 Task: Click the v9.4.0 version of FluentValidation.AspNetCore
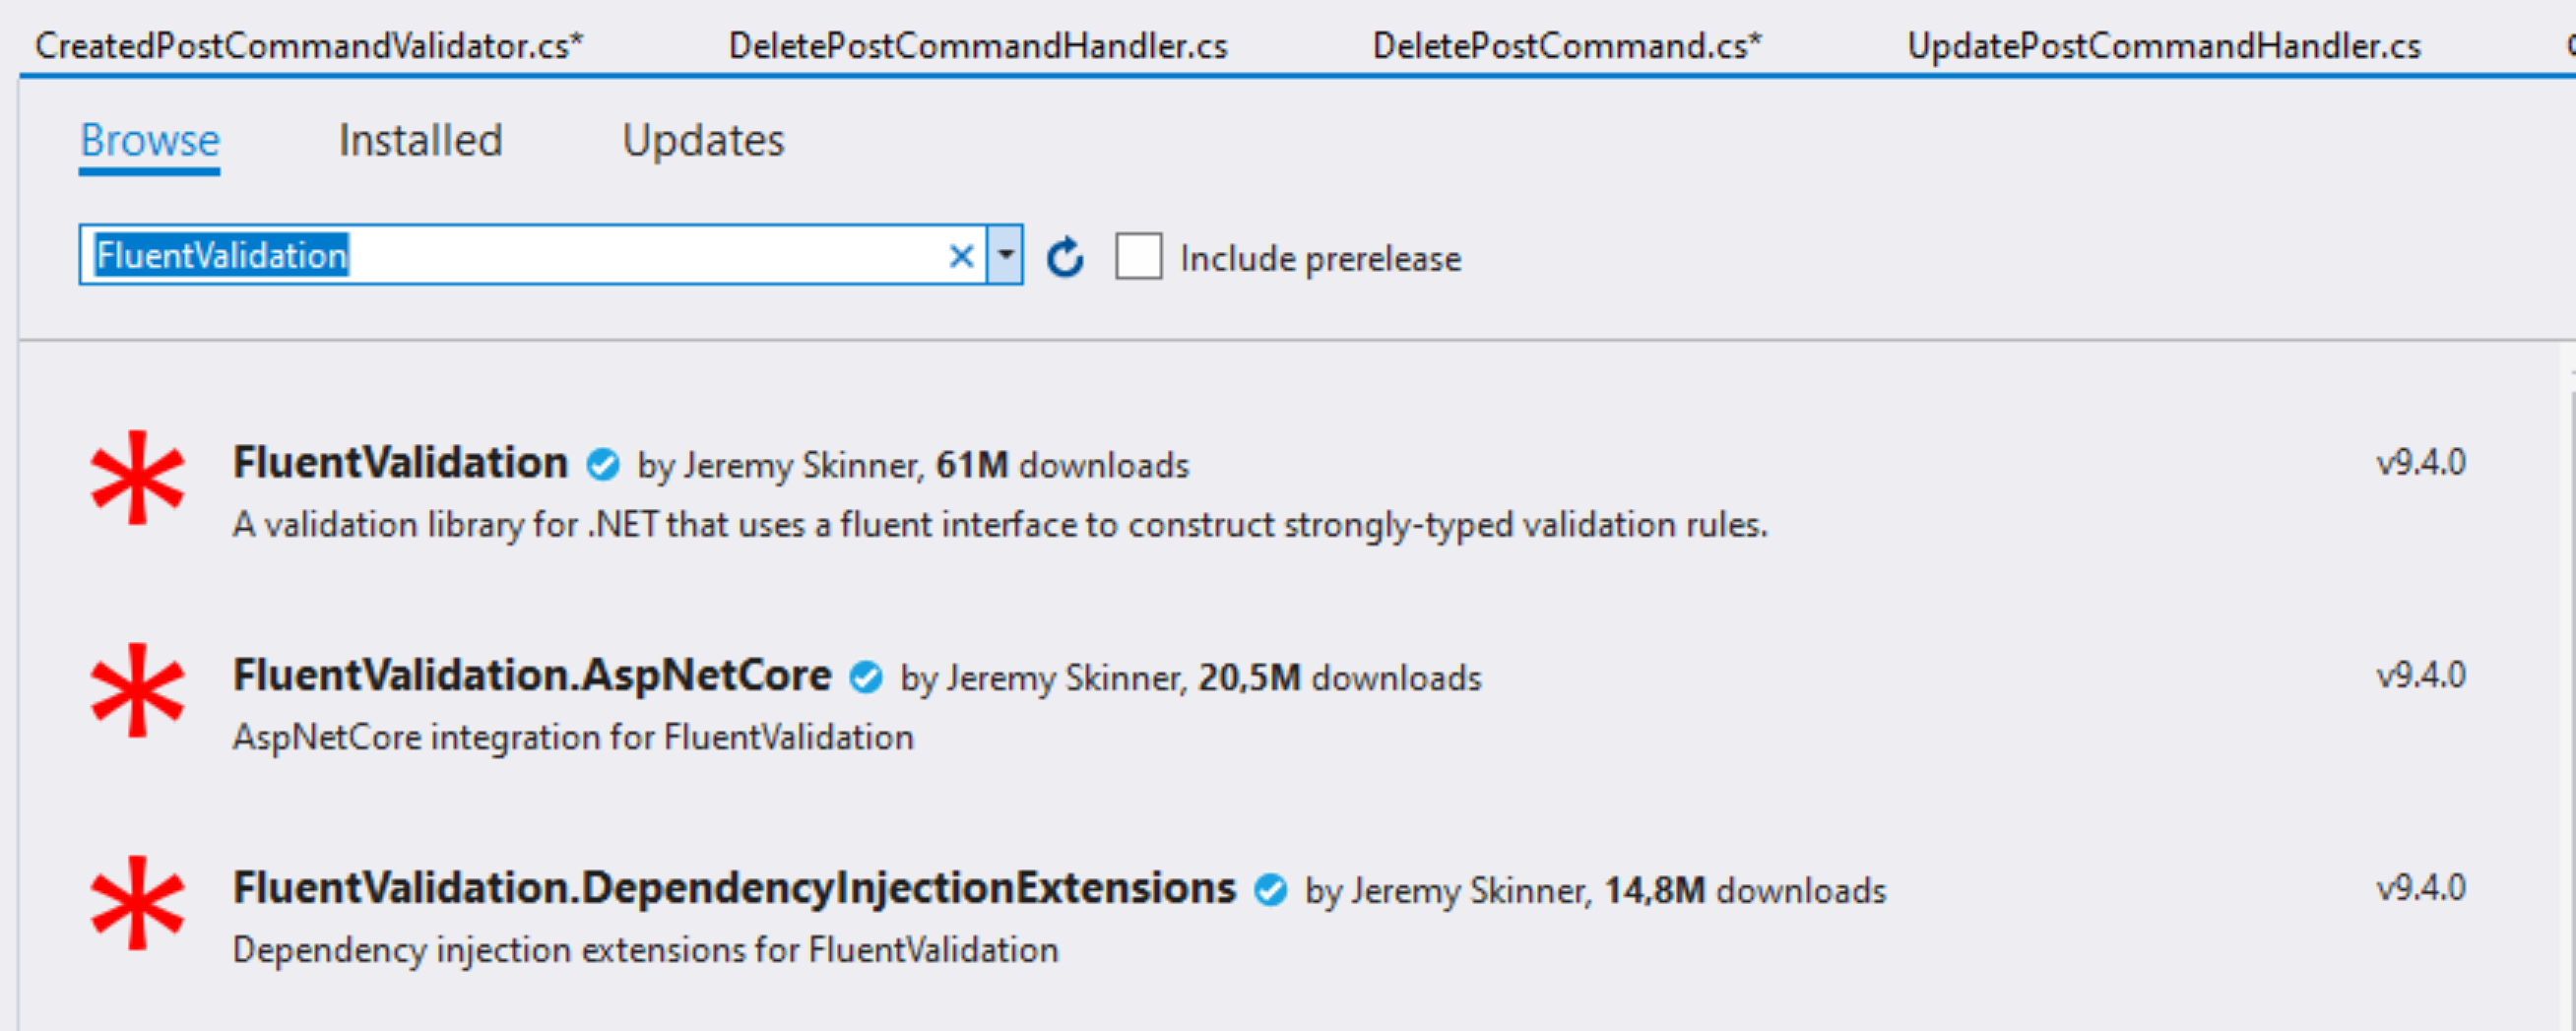point(2421,676)
